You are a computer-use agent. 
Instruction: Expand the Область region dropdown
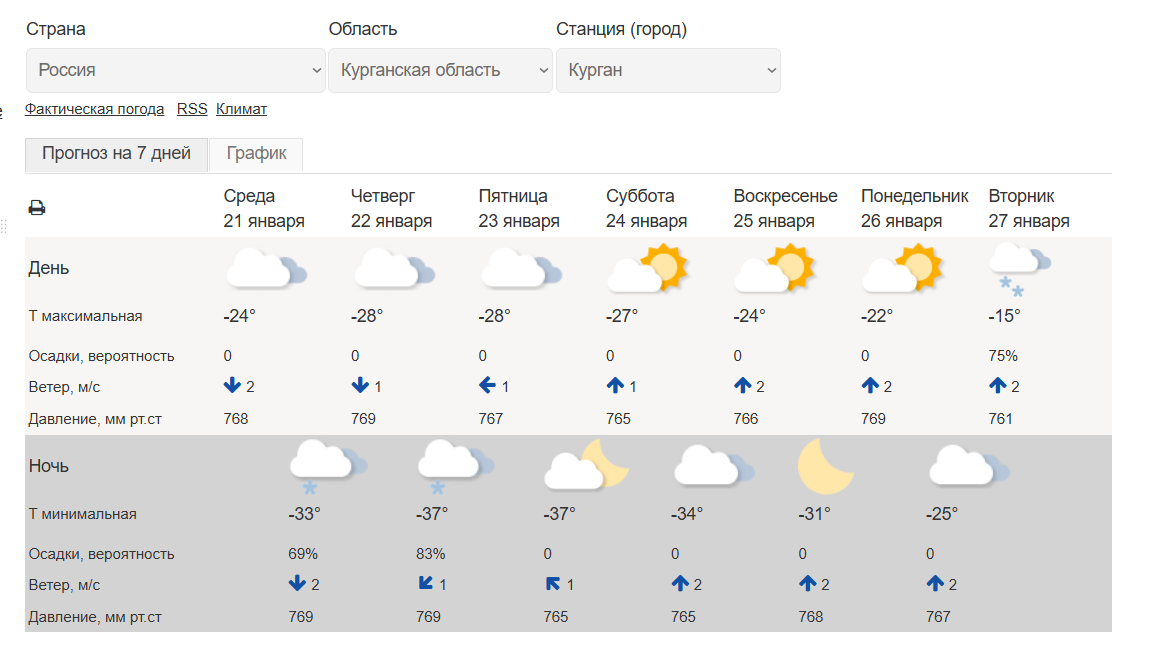pyautogui.click(x=440, y=71)
